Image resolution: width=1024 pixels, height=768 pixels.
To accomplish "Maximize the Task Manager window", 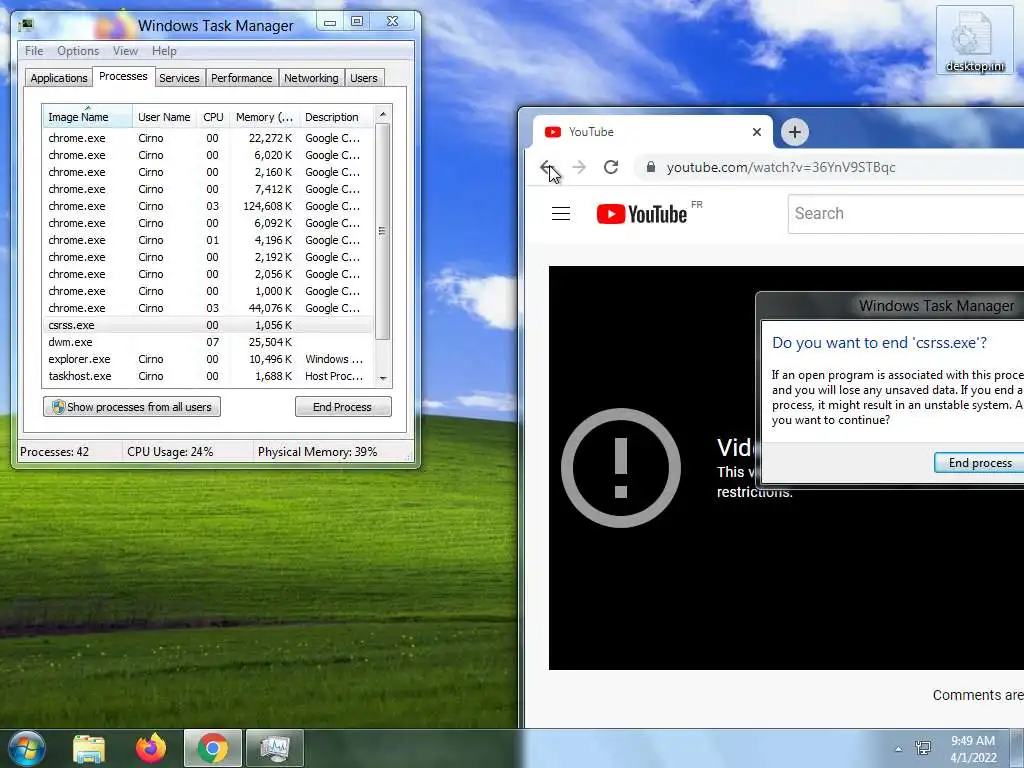I will point(357,22).
